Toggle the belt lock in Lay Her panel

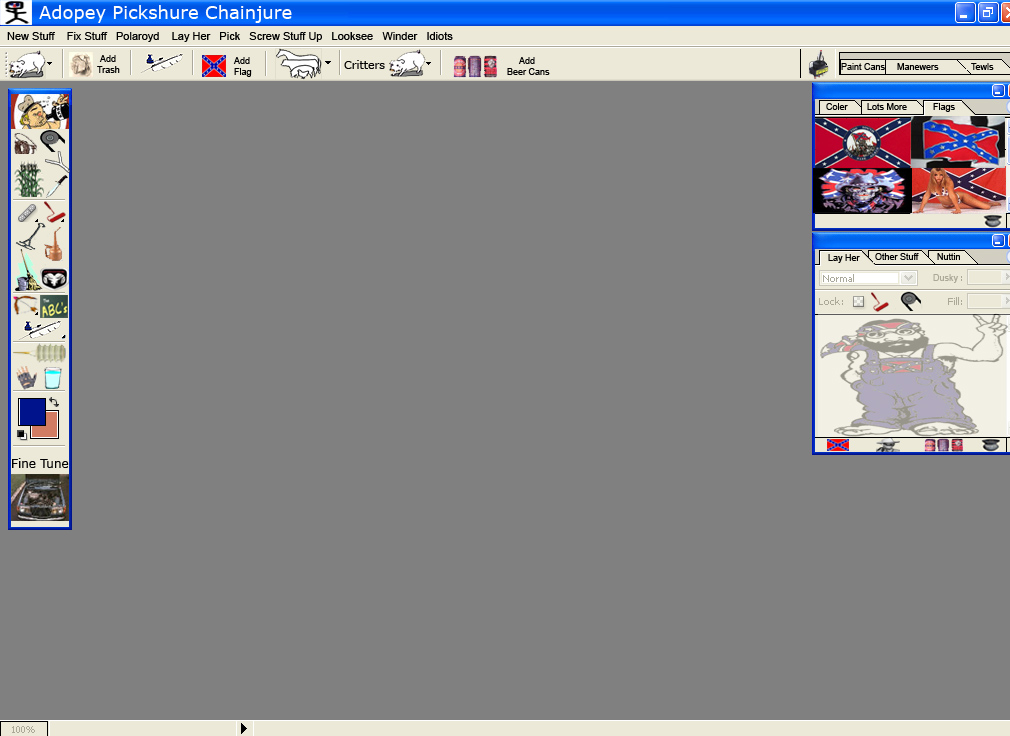[x=911, y=301]
